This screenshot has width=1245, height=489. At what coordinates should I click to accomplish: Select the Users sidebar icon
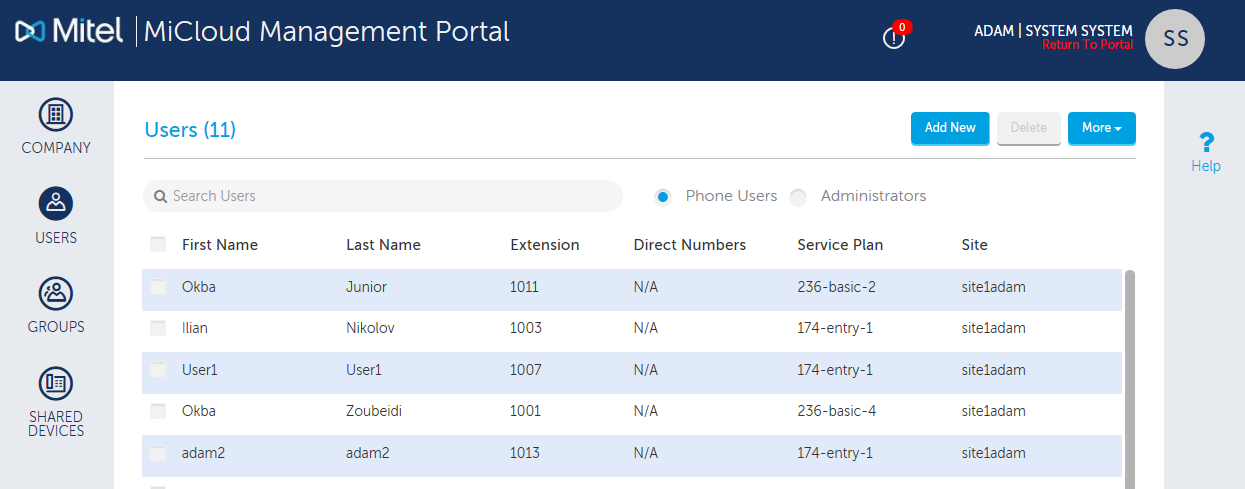56,204
